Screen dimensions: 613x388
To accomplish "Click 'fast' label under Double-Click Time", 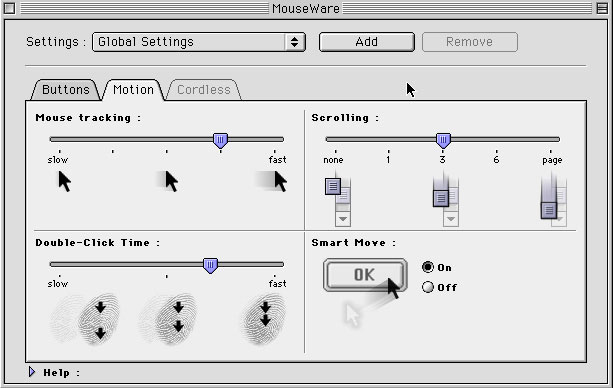I will (x=277, y=284).
